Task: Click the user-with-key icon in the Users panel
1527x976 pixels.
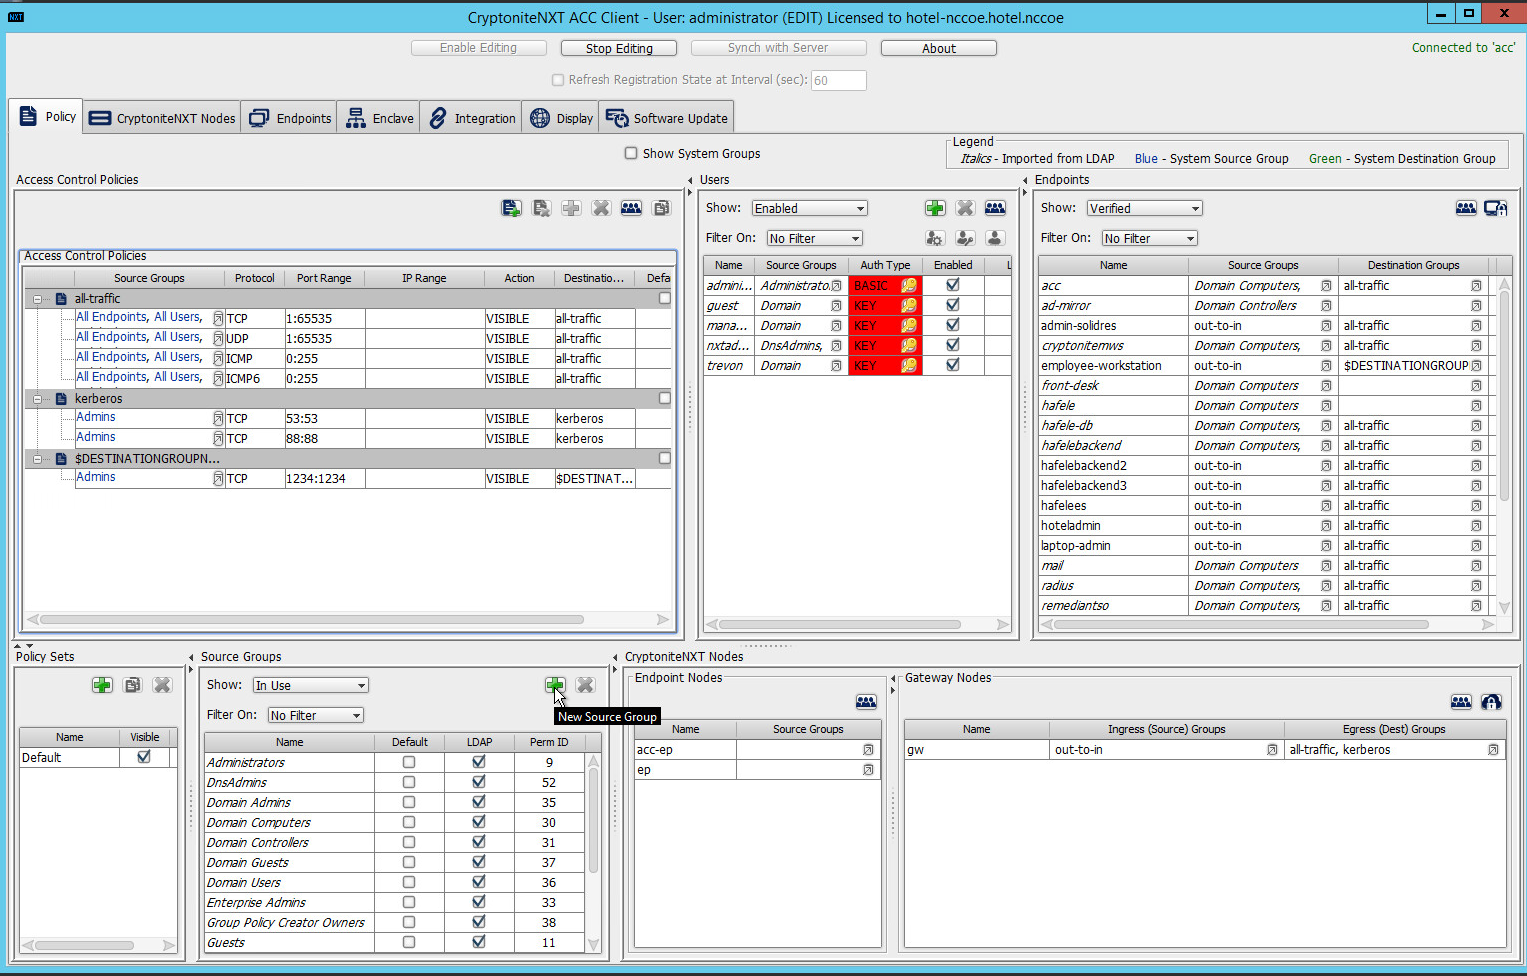Action: click(x=965, y=238)
